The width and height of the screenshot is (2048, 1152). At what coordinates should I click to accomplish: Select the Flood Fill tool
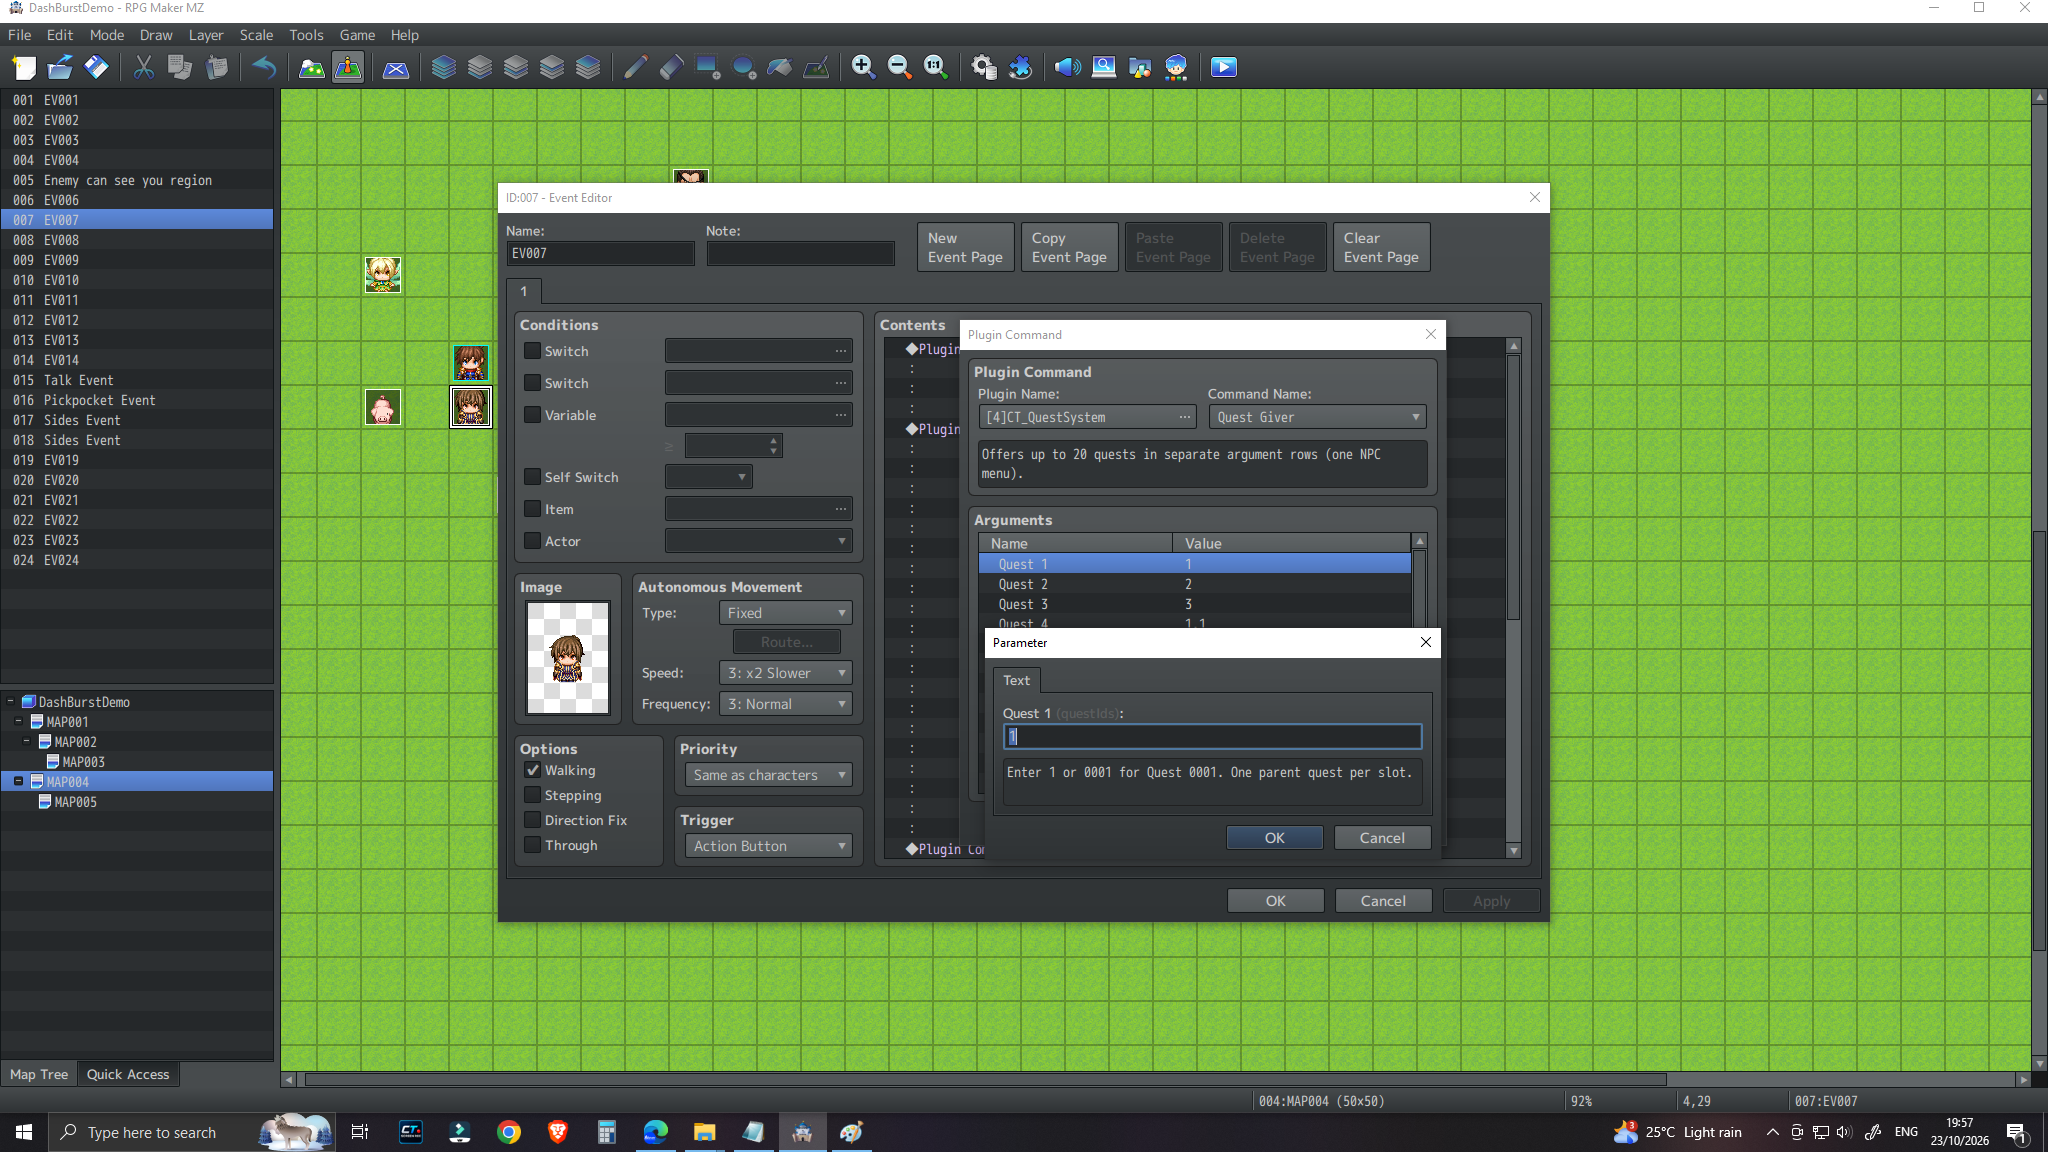[x=780, y=67]
